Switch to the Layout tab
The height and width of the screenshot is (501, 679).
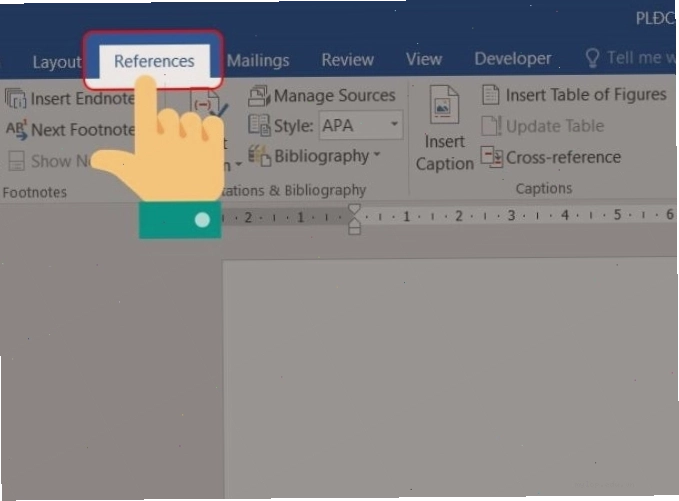[x=57, y=62]
